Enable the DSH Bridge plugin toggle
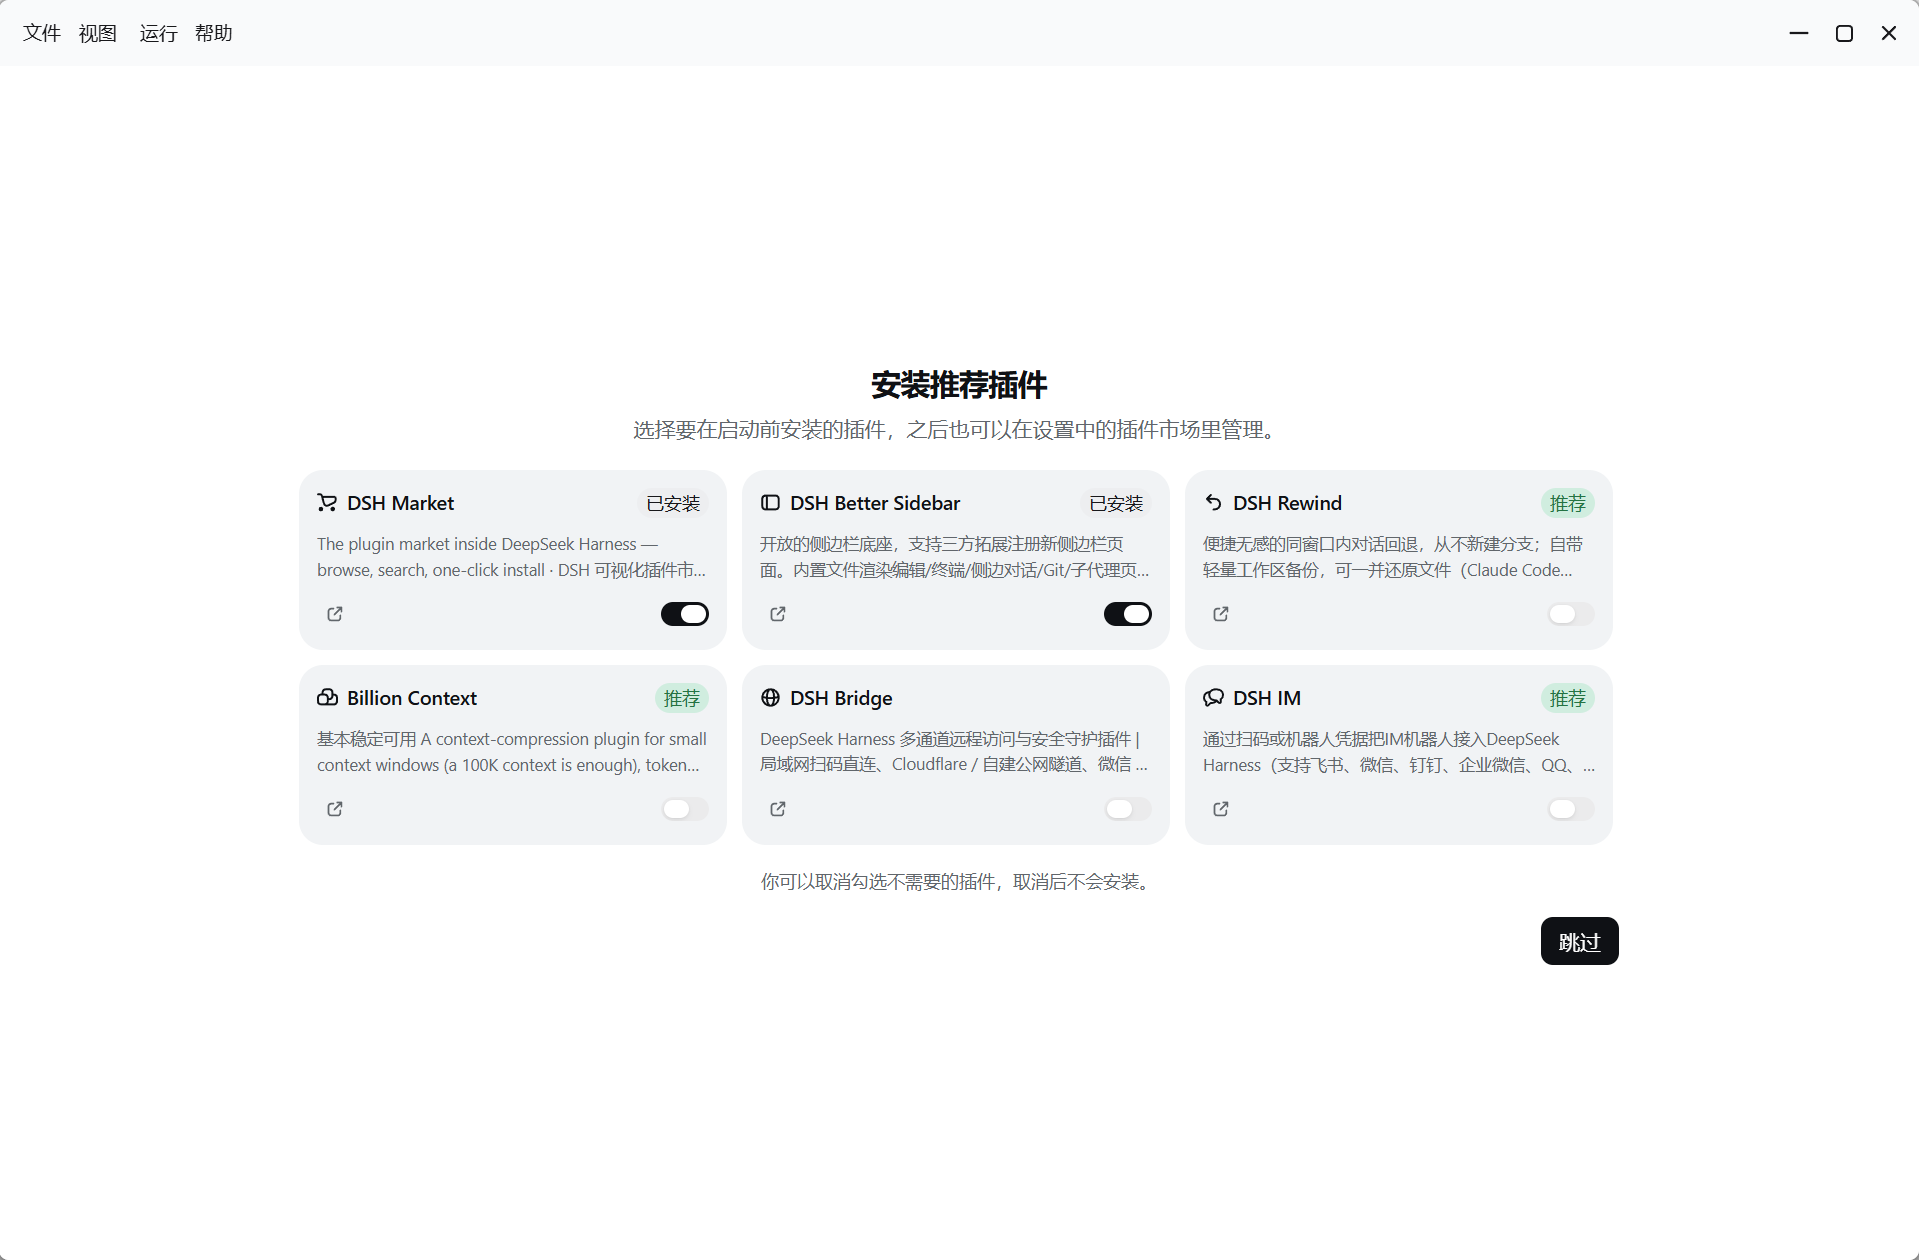 point(1128,809)
